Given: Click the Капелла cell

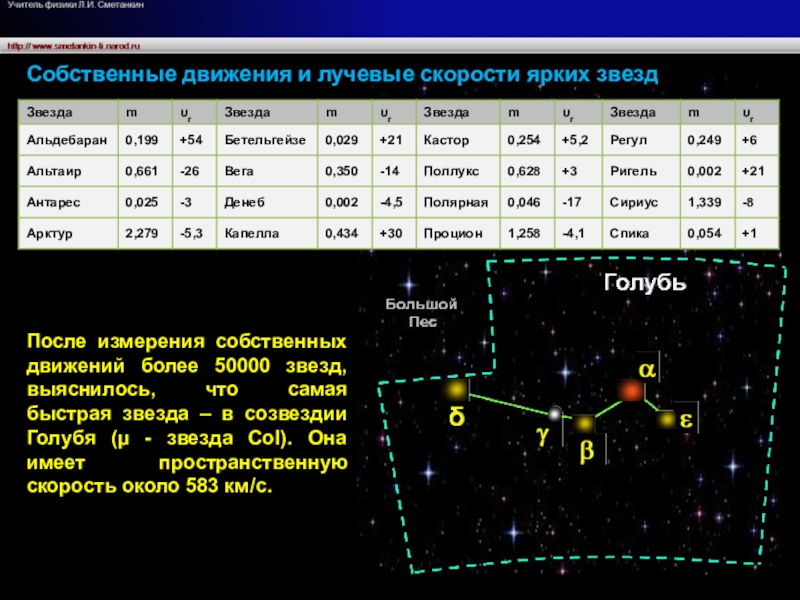Looking at the screenshot, I should (267, 233).
